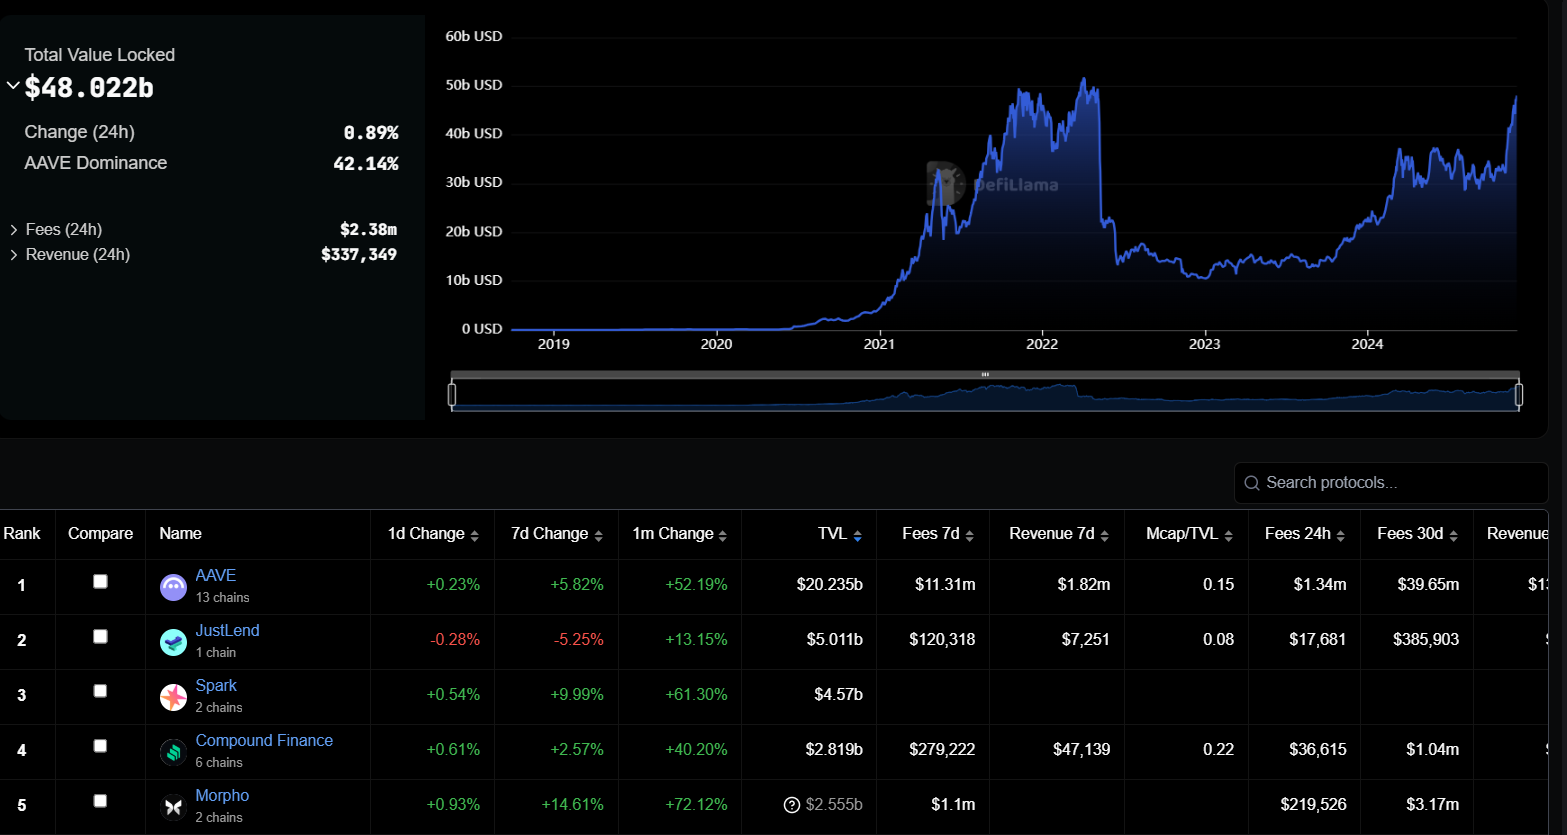The width and height of the screenshot is (1567, 835).
Task: Click the $20.235b TVL cell for AAVE
Action: 830,585
